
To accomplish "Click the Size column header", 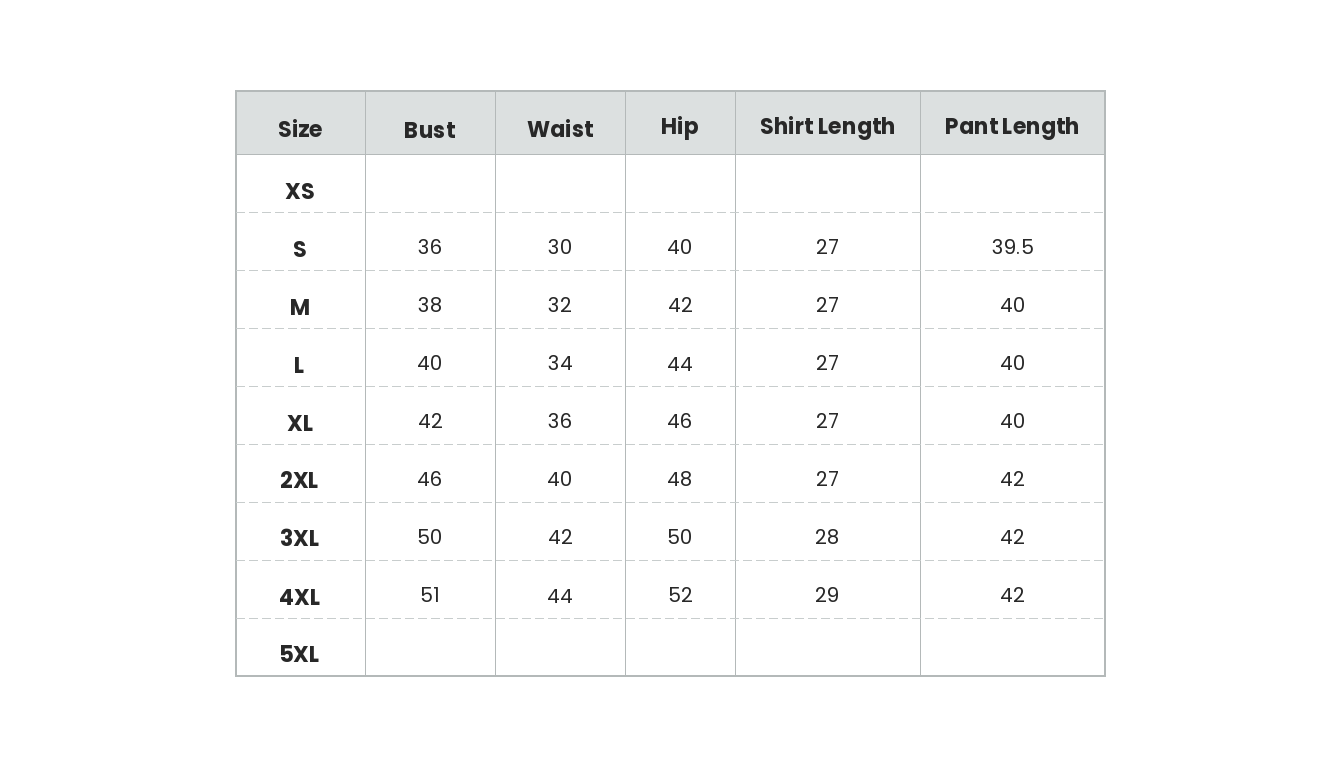I will tap(300, 129).
